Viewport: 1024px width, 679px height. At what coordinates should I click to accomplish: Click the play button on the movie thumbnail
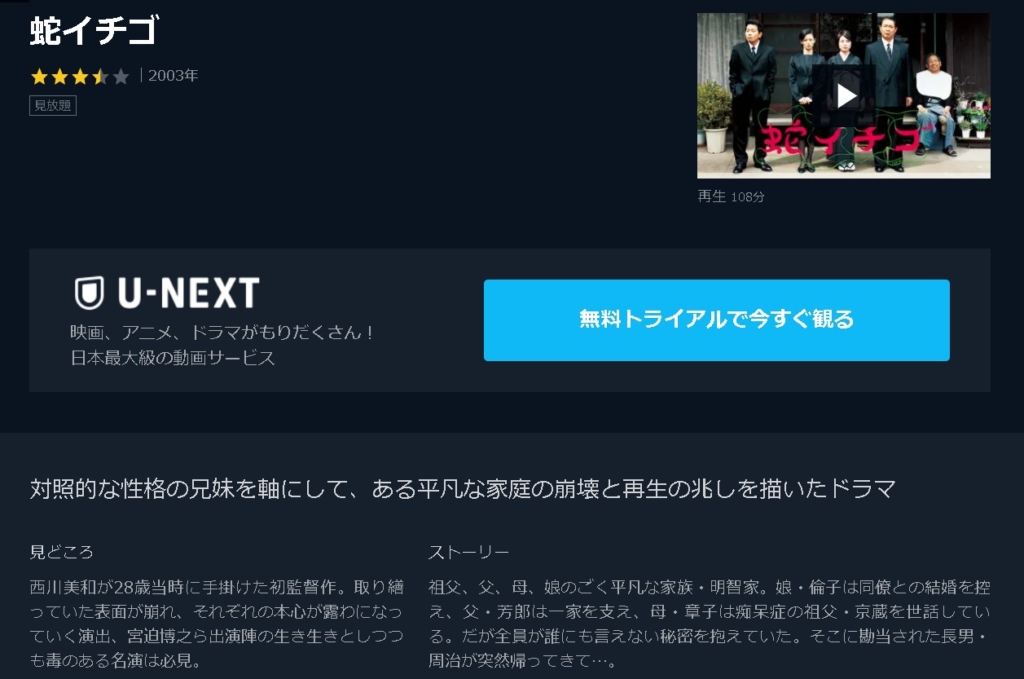[846, 96]
